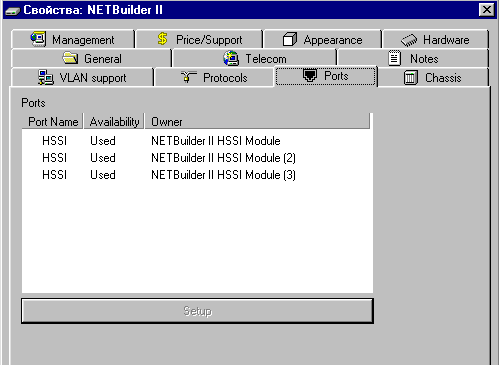Click the dollar sign Price/Support icon

(x=162, y=39)
